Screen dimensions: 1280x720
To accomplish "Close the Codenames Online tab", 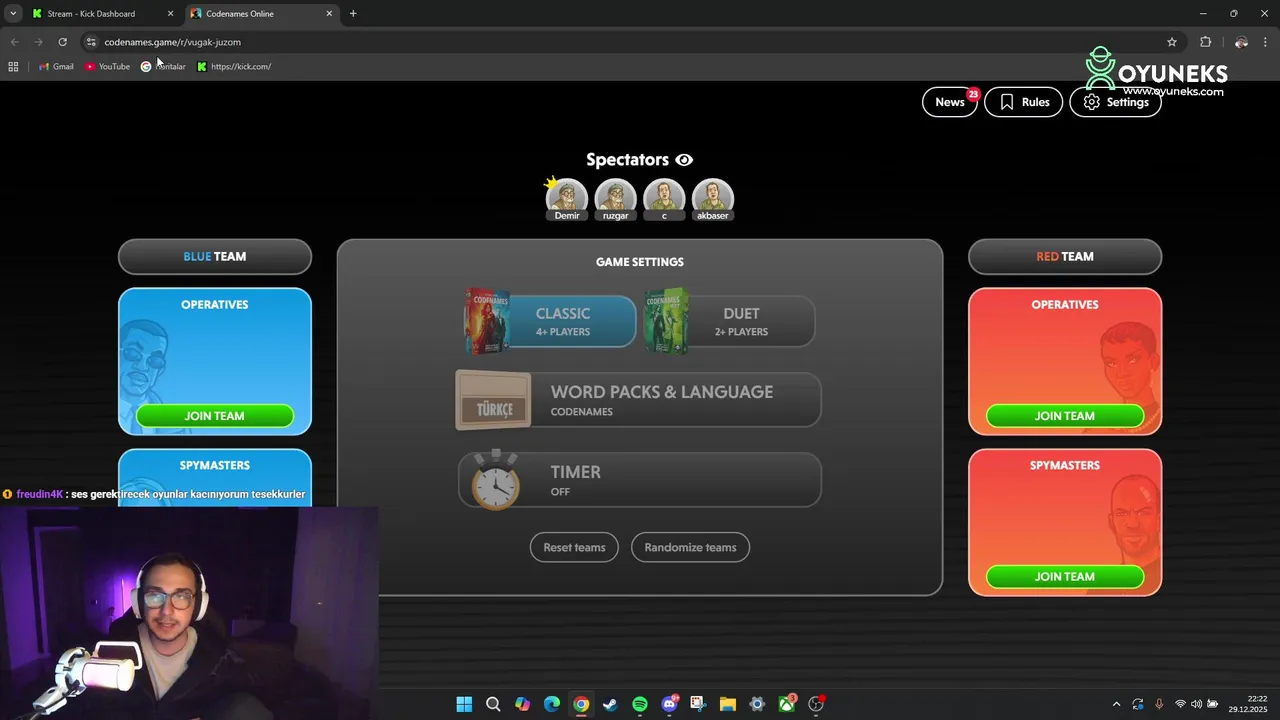I will coord(329,14).
